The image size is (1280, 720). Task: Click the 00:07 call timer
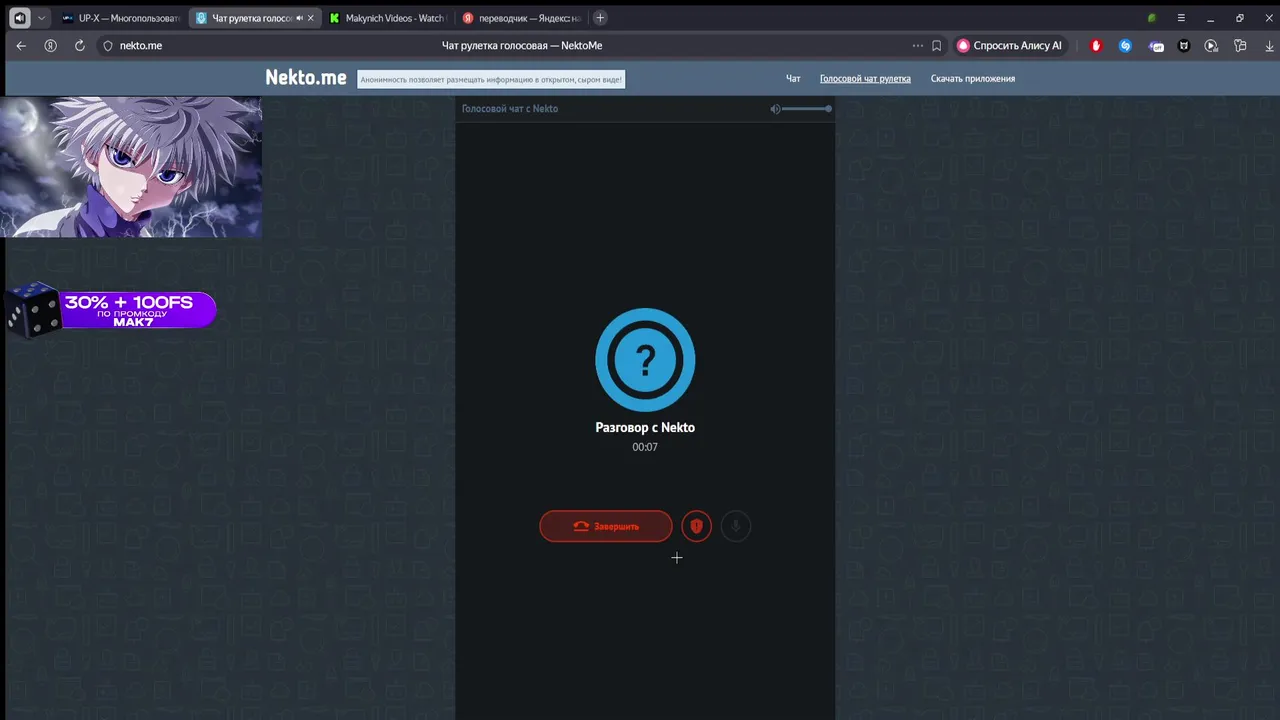pos(645,447)
